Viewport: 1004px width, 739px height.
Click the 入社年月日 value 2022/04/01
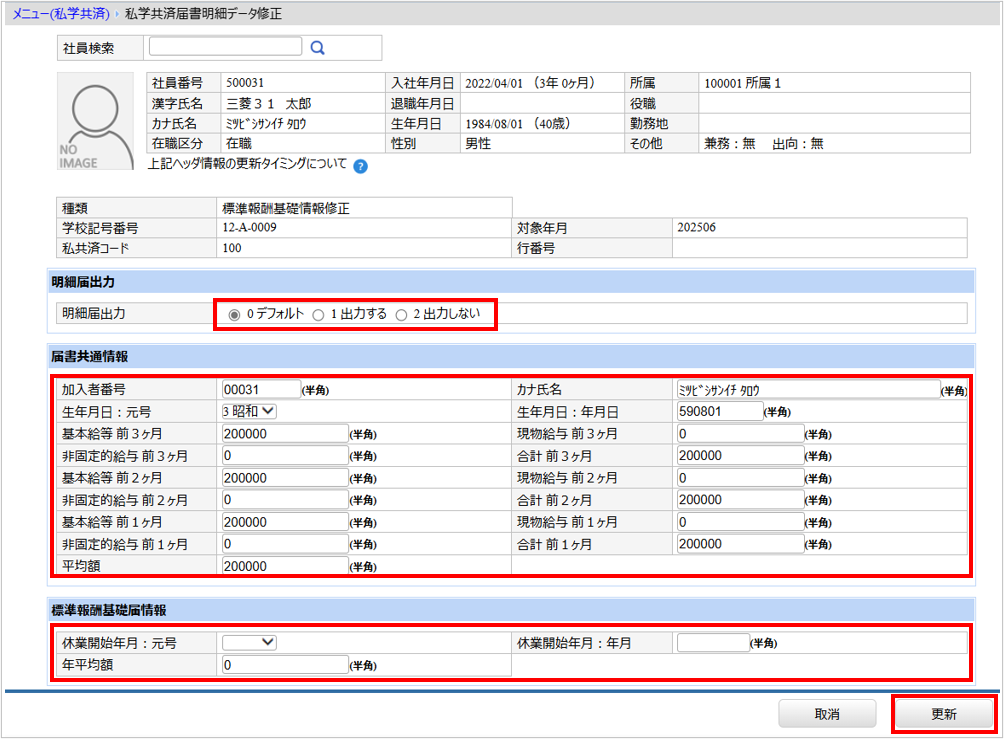pyautogui.click(x=494, y=83)
